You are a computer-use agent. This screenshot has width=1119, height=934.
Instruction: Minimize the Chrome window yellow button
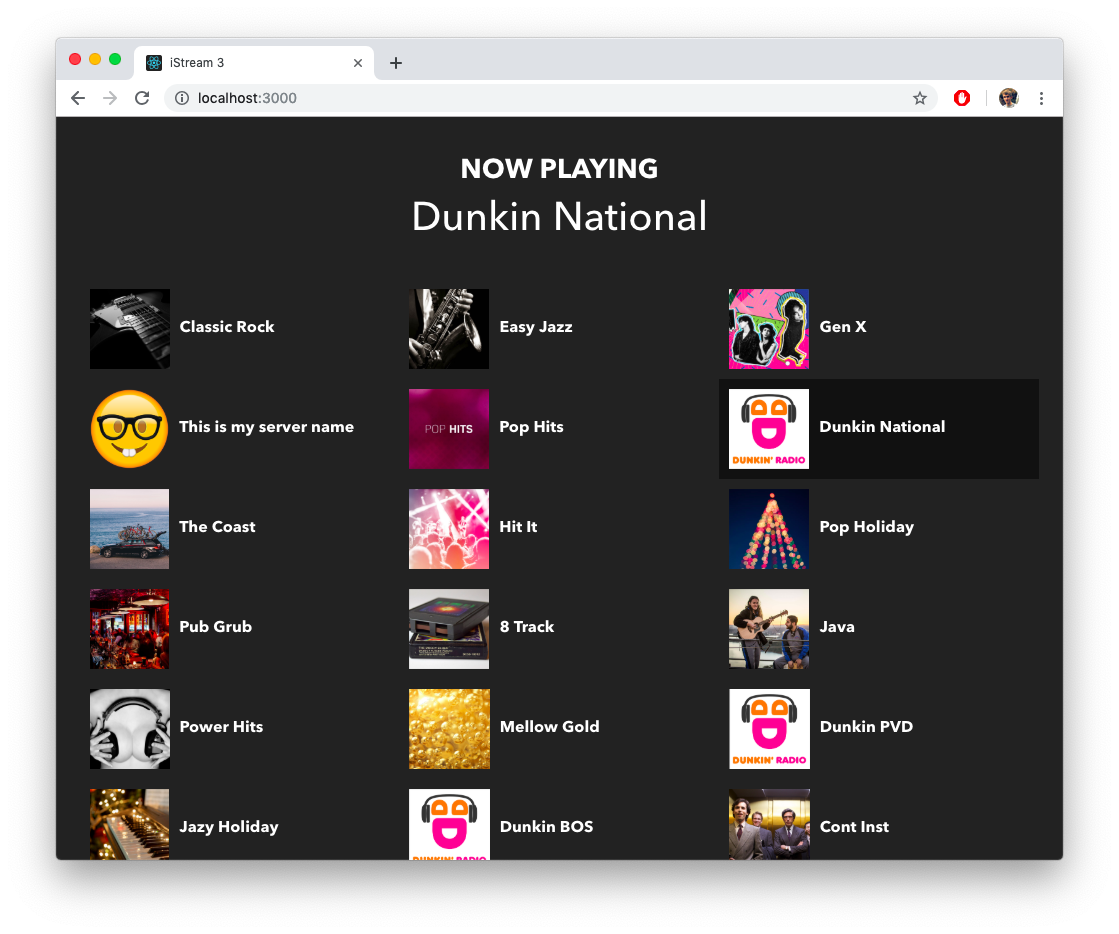[x=95, y=59]
